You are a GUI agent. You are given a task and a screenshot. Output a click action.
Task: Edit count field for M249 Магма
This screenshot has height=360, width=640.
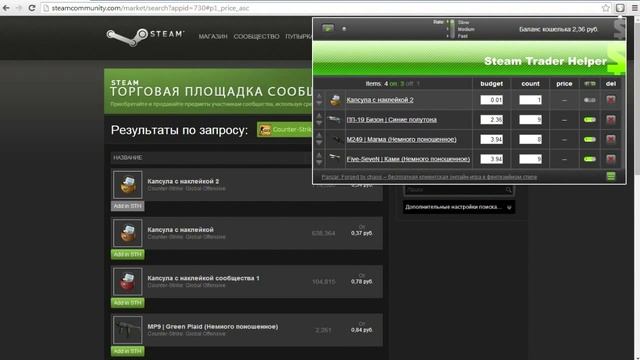point(530,139)
